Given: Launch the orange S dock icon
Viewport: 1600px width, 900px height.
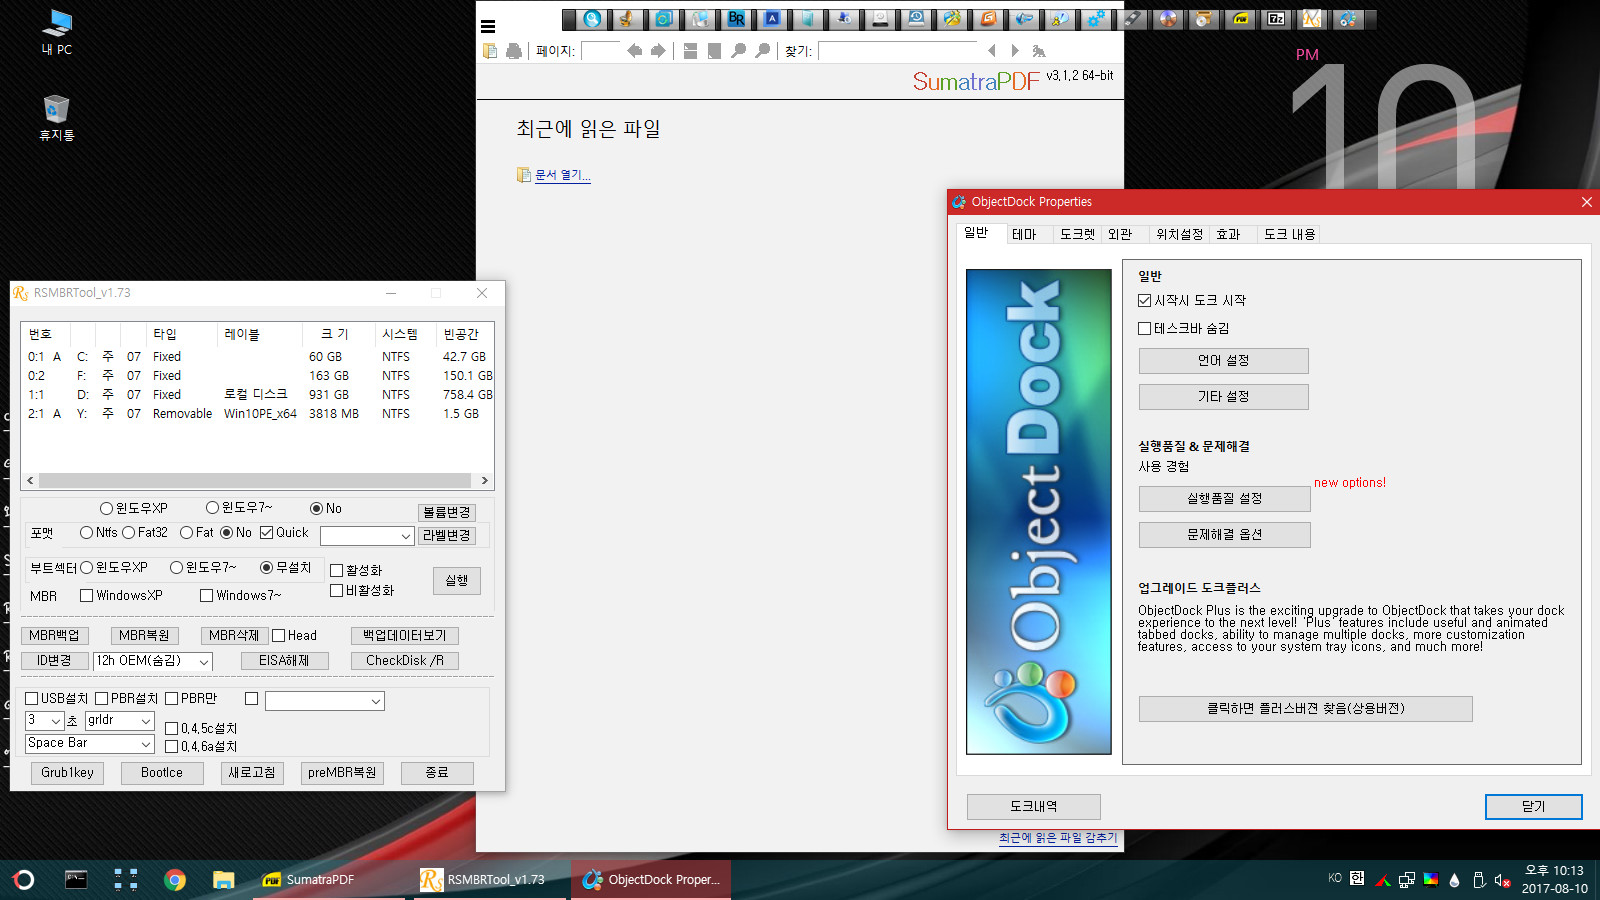Looking at the screenshot, I should pos(988,19).
